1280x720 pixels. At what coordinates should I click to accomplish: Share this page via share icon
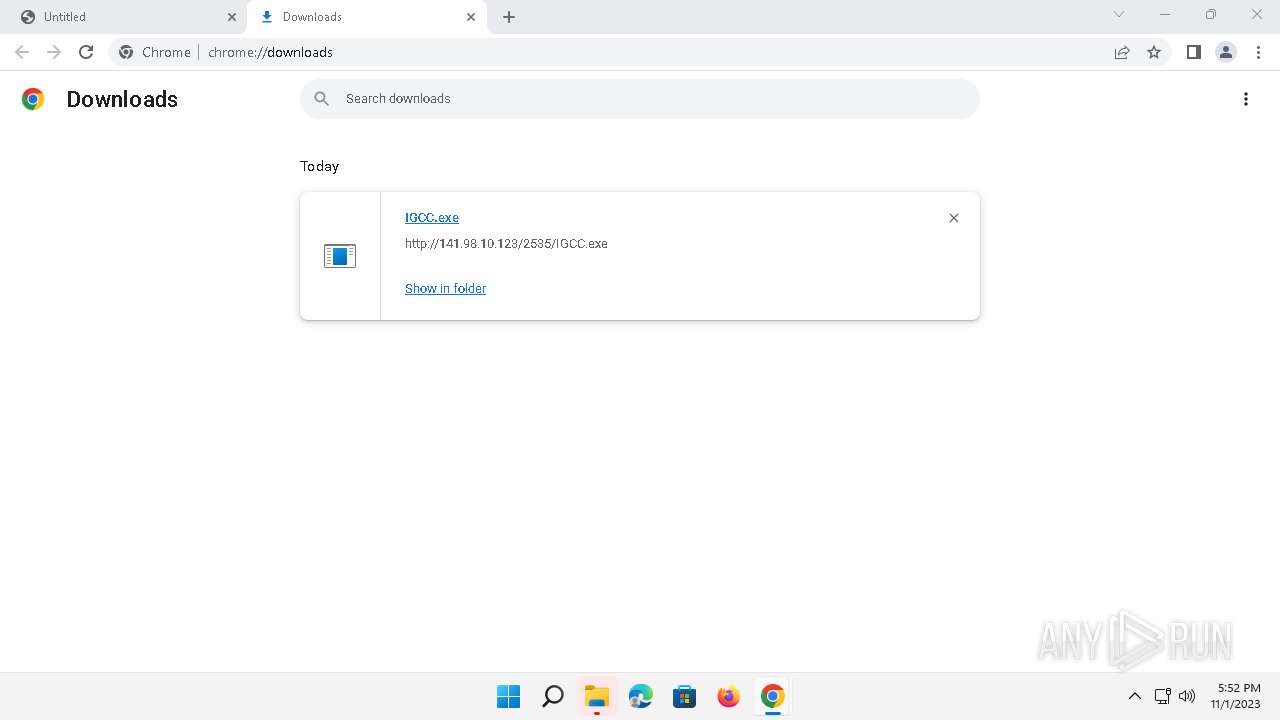coord(1122,52)
